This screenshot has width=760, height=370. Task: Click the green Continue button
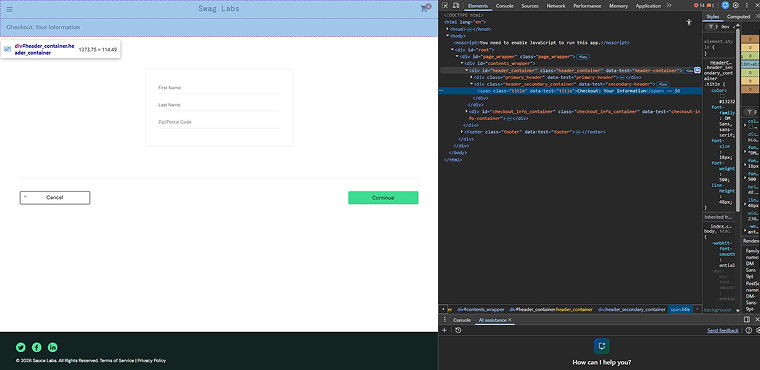pyautogui.click(x=383, y=197)
